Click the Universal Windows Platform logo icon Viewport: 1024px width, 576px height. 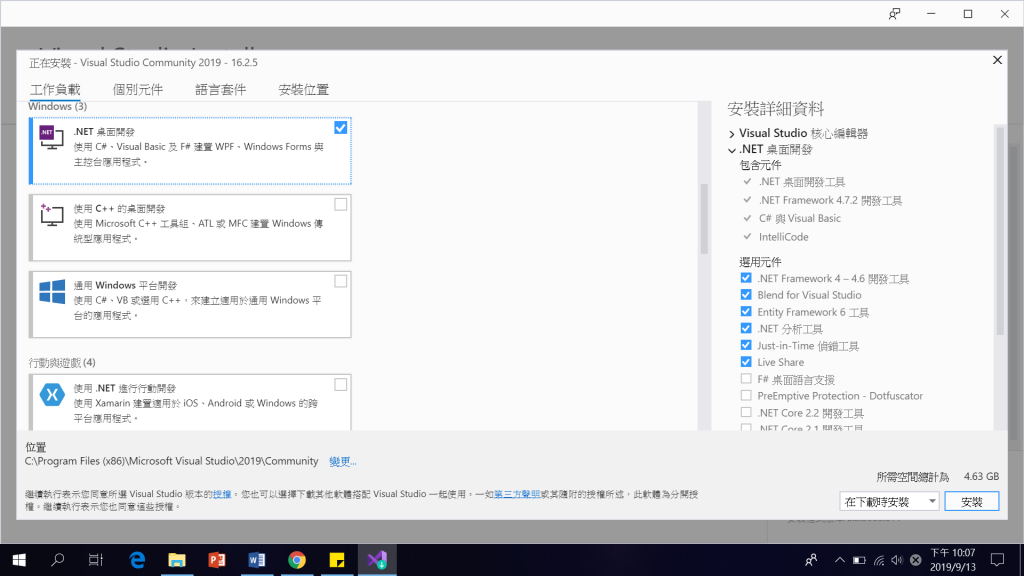pyautogui.click(x=52, y=291)
